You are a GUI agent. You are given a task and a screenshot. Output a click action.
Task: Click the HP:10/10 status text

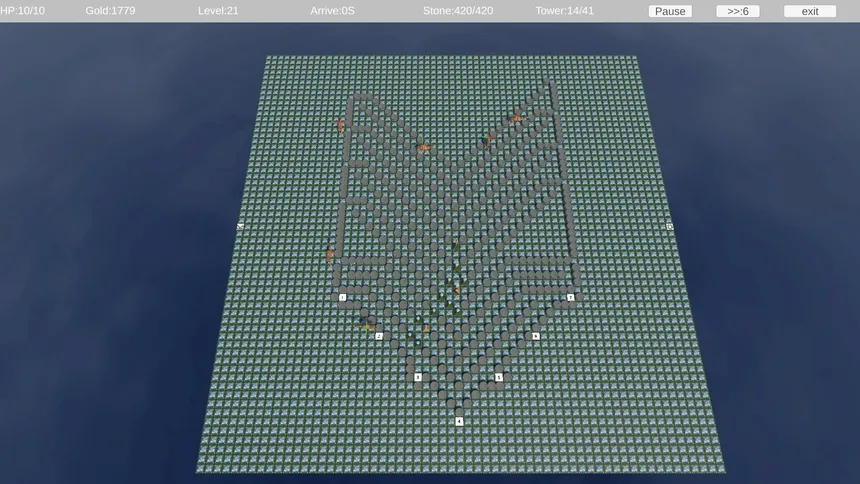(22, 10)
